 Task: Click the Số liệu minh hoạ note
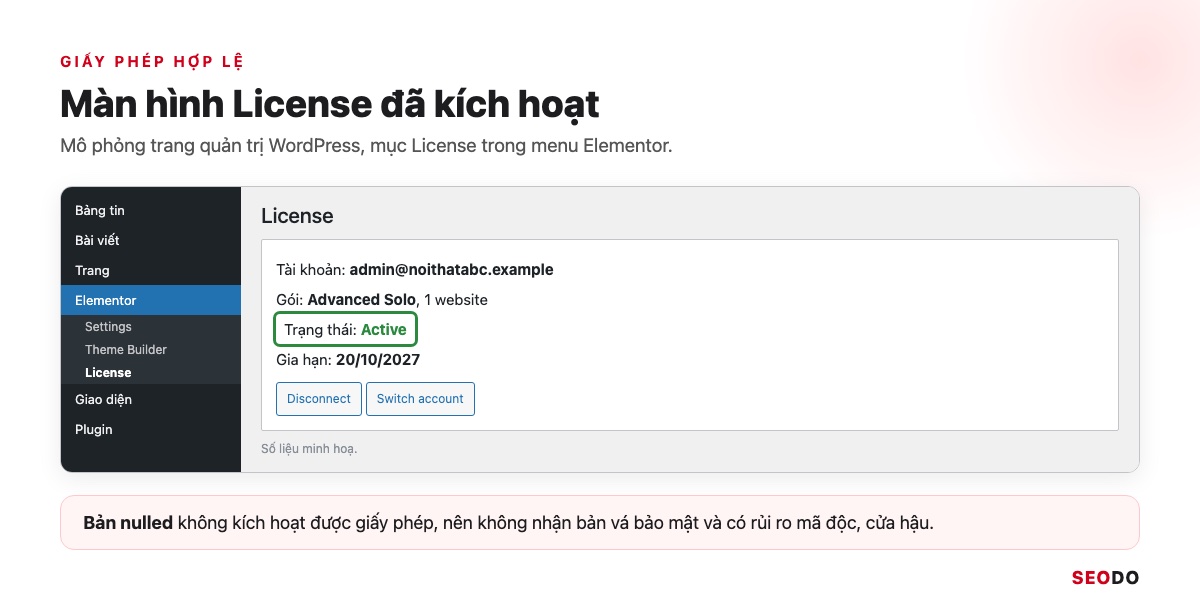[309, 449]
